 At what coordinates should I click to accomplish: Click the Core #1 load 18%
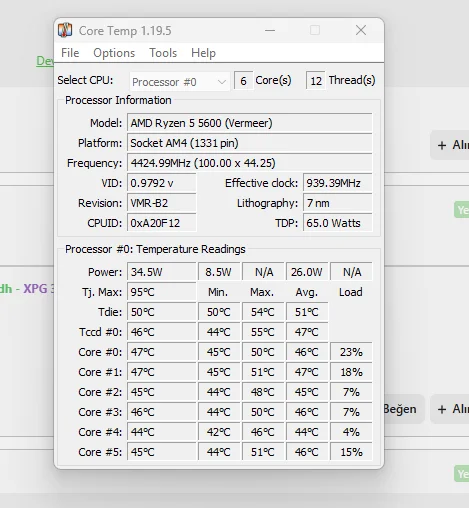point(351,372)
